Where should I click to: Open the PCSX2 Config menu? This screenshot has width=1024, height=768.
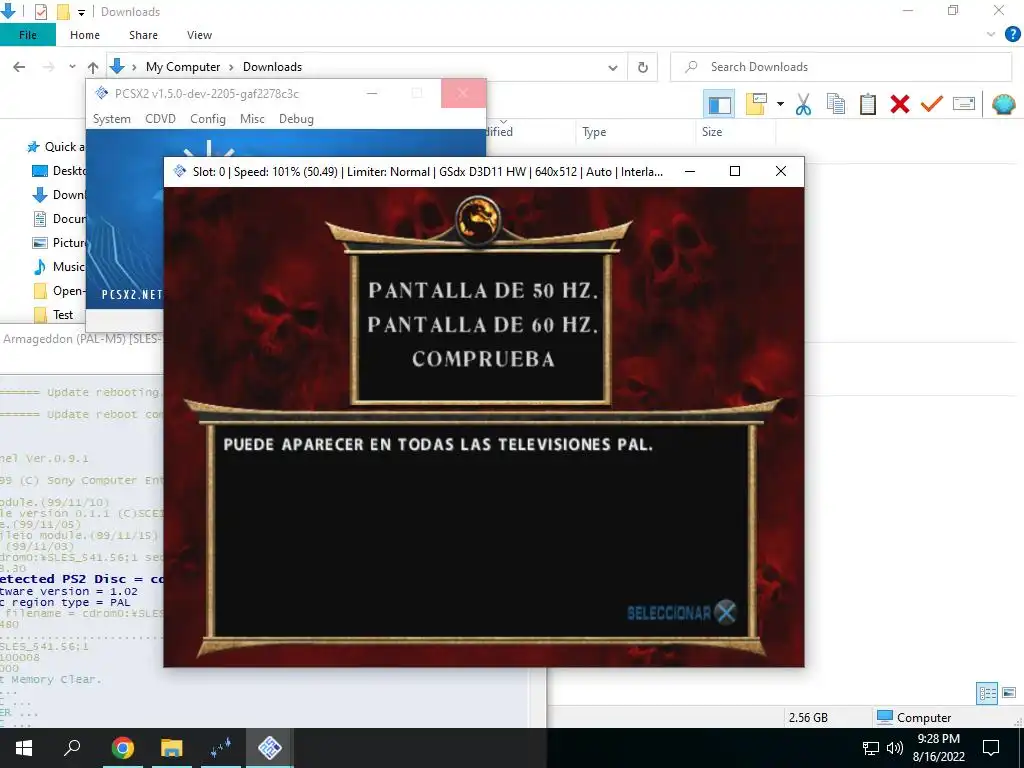pos(208,119)
